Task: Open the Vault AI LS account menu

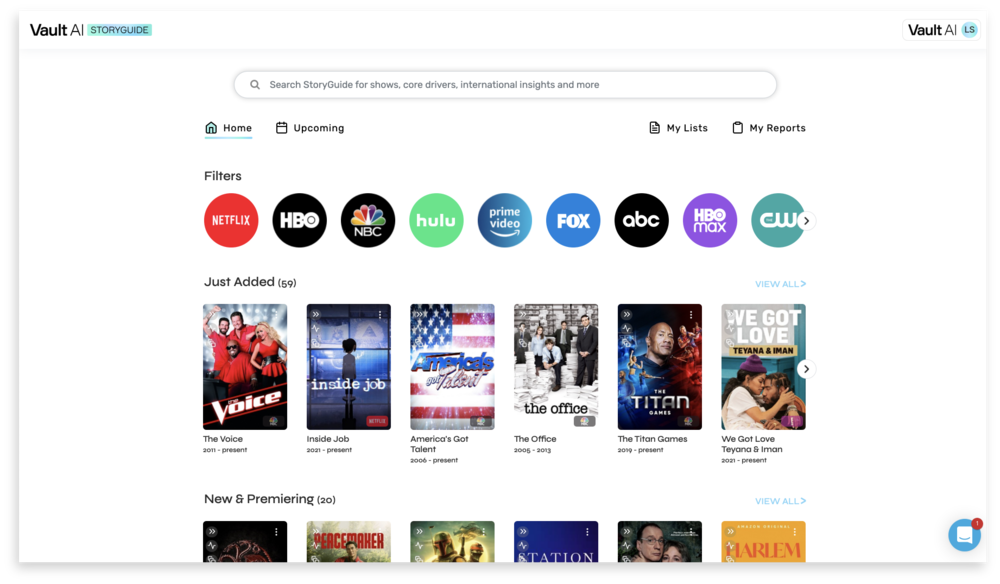Action: (942, 30)
